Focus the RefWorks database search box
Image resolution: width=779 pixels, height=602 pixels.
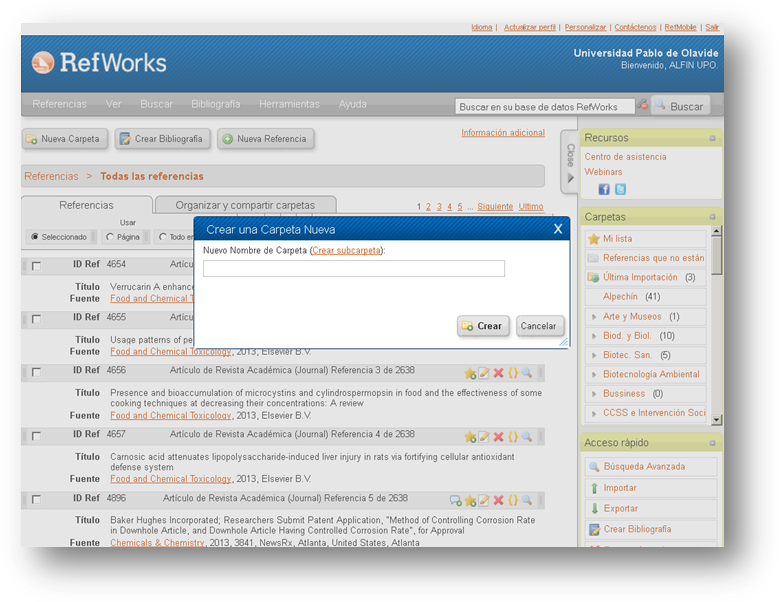point(545,106)
